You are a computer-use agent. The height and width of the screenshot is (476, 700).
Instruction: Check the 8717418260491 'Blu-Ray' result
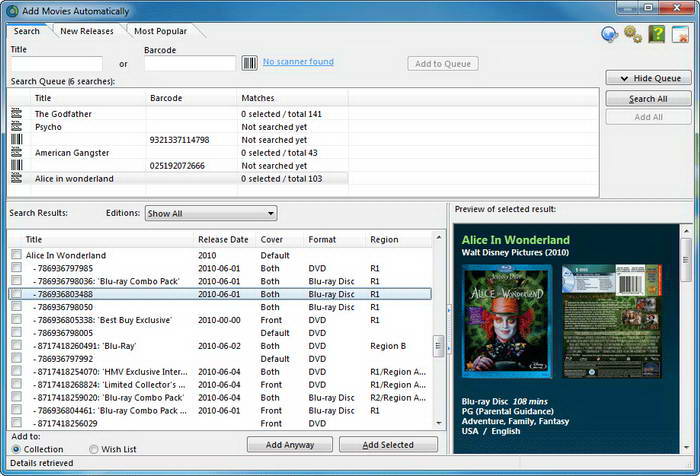(17, 345)
